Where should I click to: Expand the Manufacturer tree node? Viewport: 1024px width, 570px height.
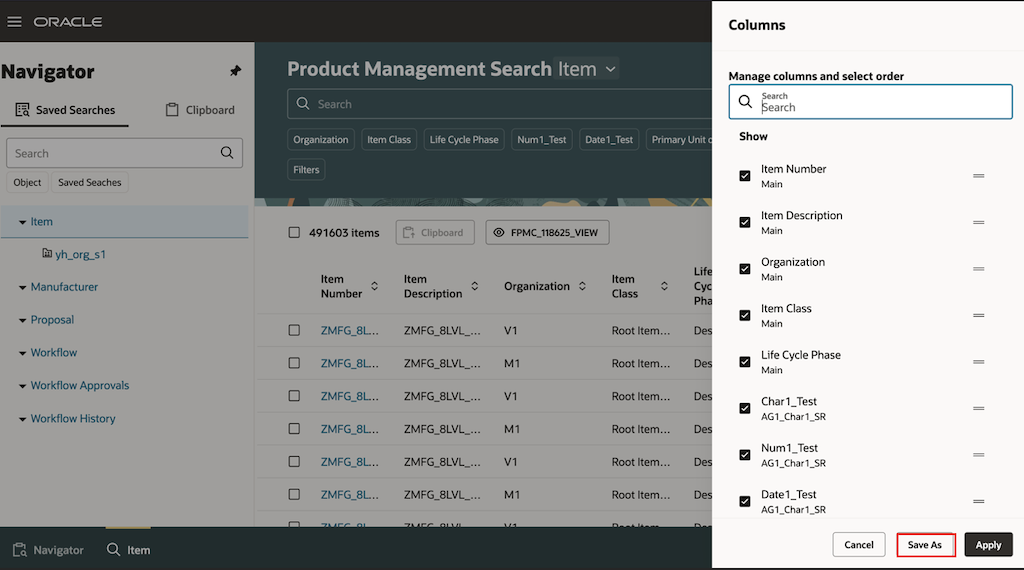[22, 287]
